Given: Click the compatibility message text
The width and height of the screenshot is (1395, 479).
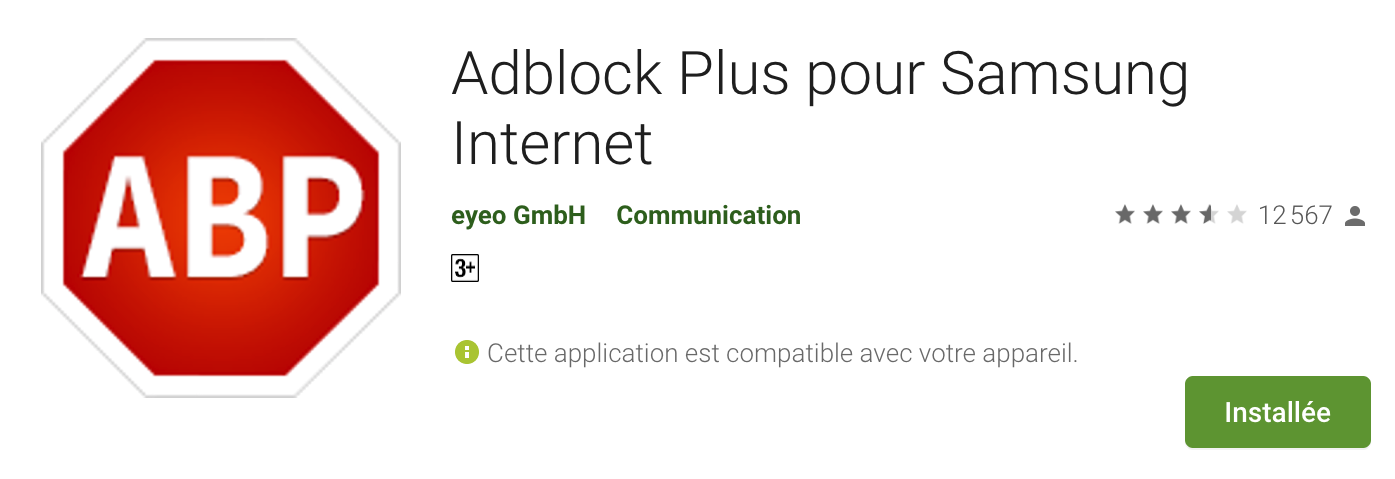Looking at the screenshot, I should [782, 353].
